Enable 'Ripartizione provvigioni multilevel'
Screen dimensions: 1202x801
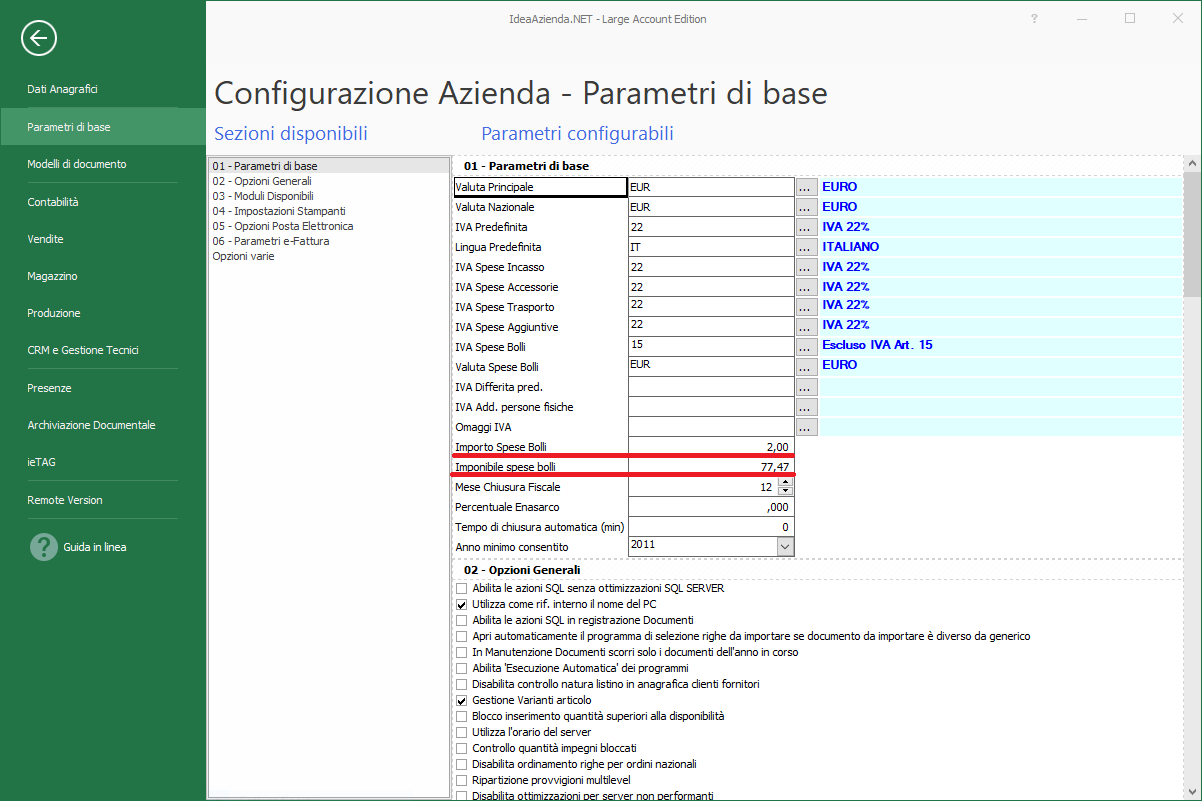(461, 780)
